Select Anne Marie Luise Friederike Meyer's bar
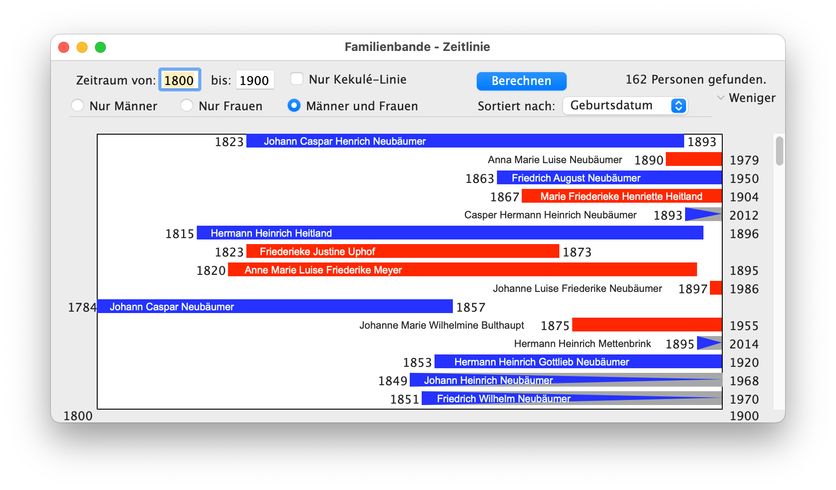836x490 pixels. pos(462,270)
